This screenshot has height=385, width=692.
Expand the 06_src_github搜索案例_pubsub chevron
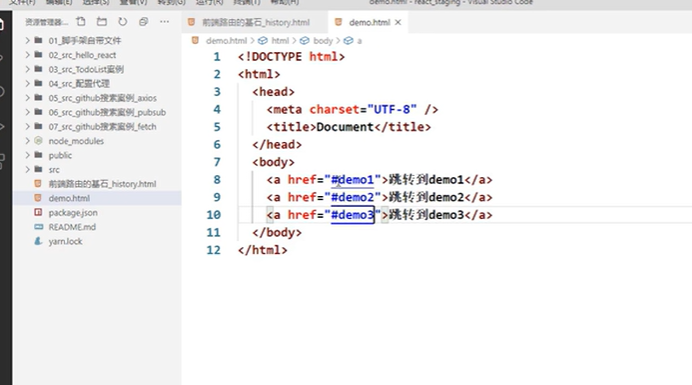click(27, 112)
